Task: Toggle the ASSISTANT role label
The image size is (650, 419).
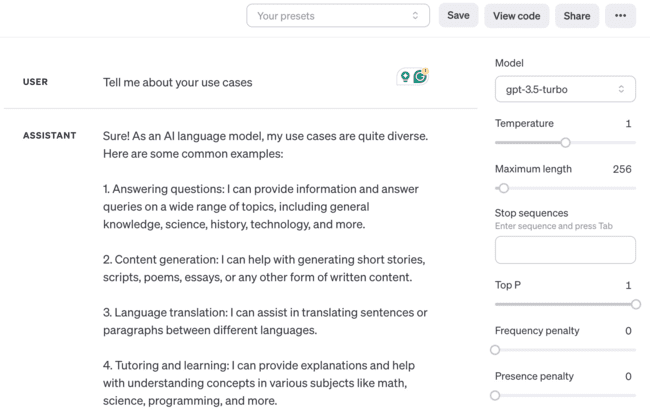Action: click(49, 135)
